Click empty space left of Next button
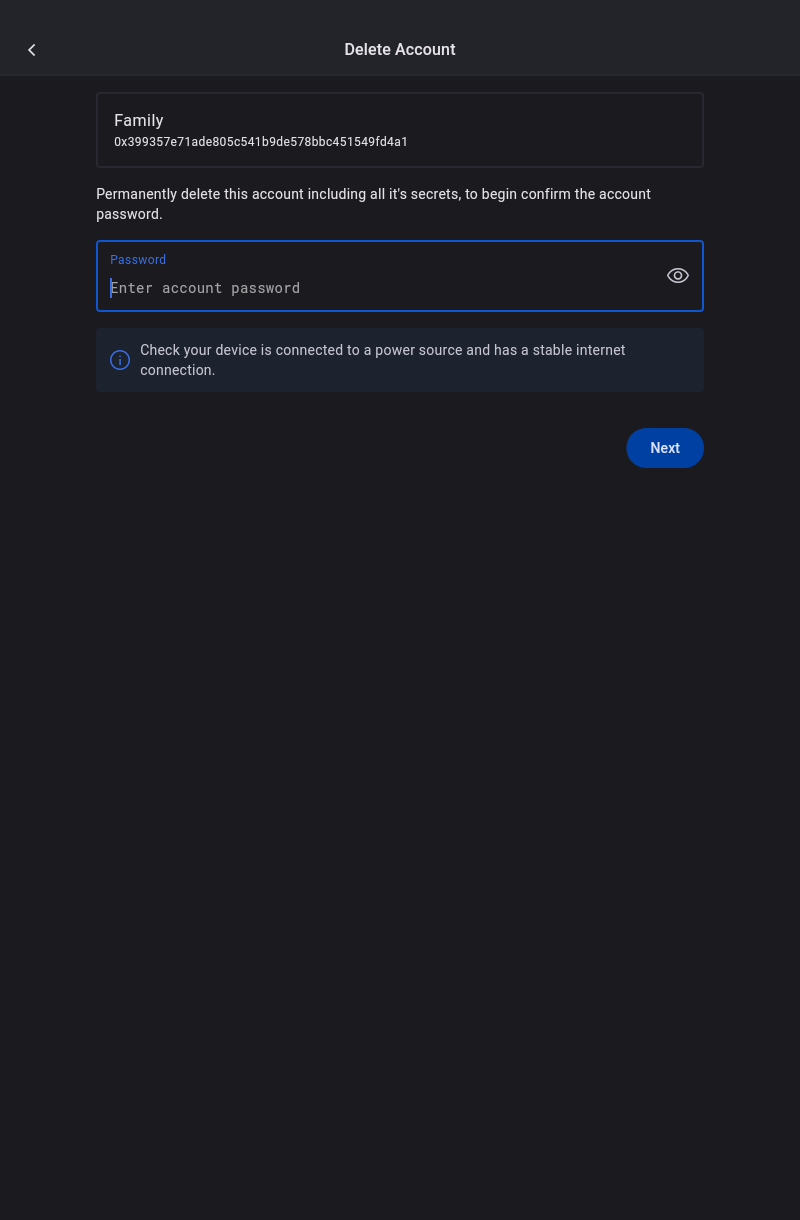The image size is (800, 1220). (400, 448)
